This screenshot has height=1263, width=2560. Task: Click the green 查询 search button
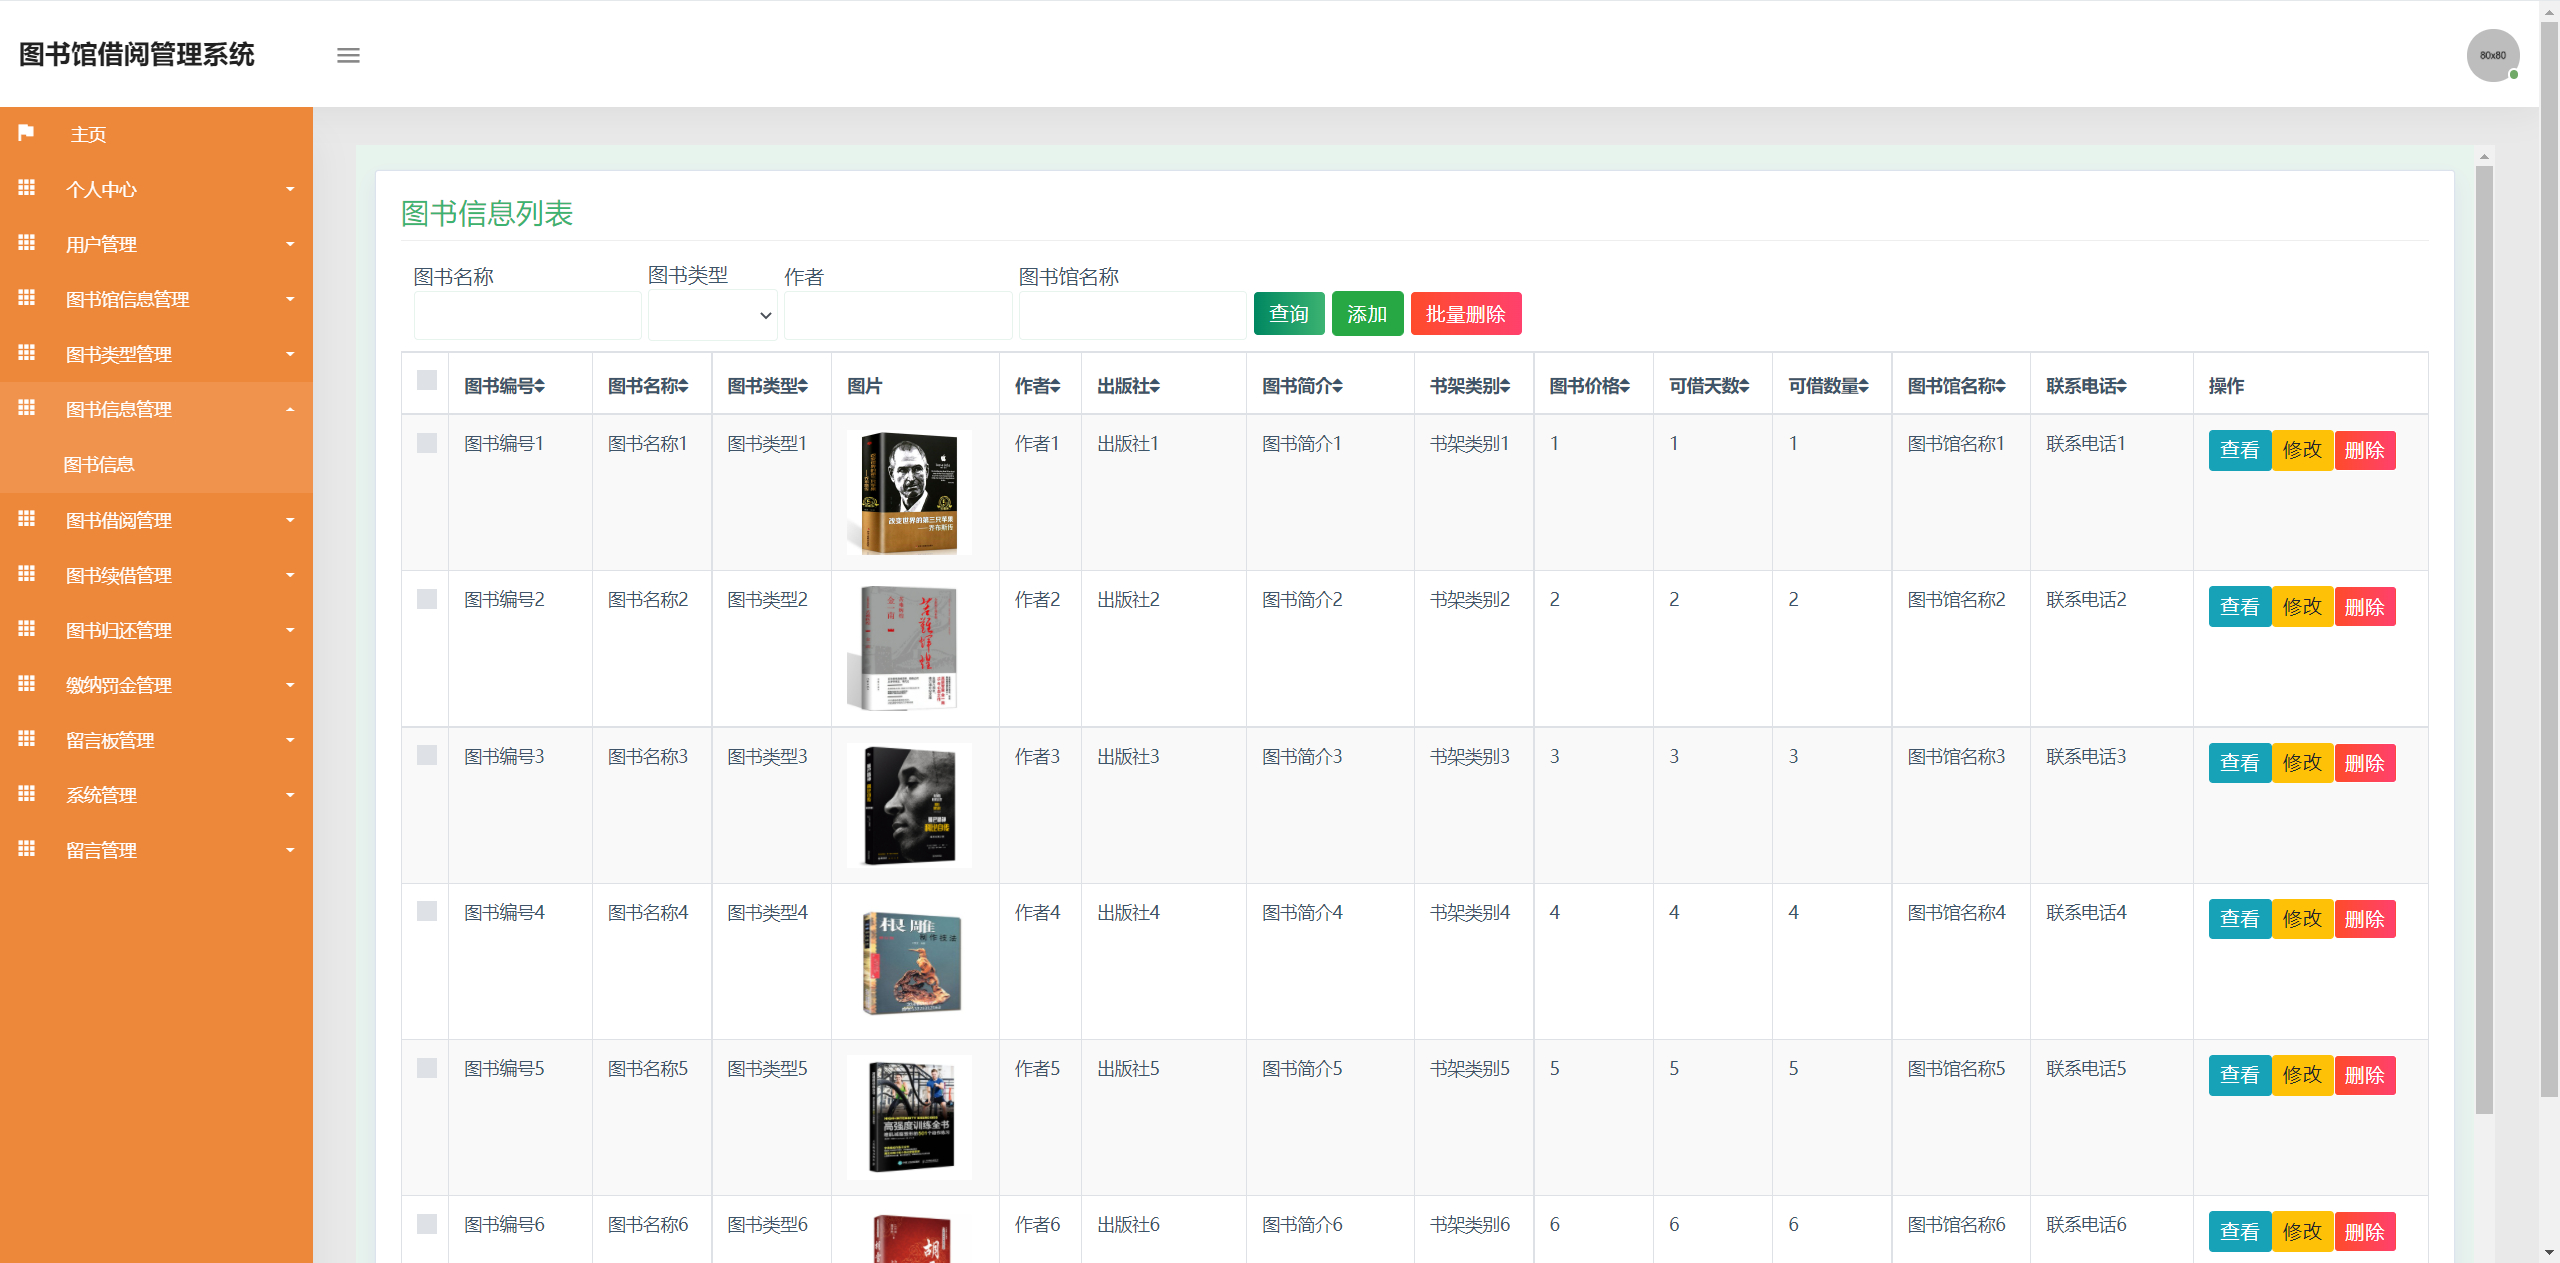[x=1288, y=314]
